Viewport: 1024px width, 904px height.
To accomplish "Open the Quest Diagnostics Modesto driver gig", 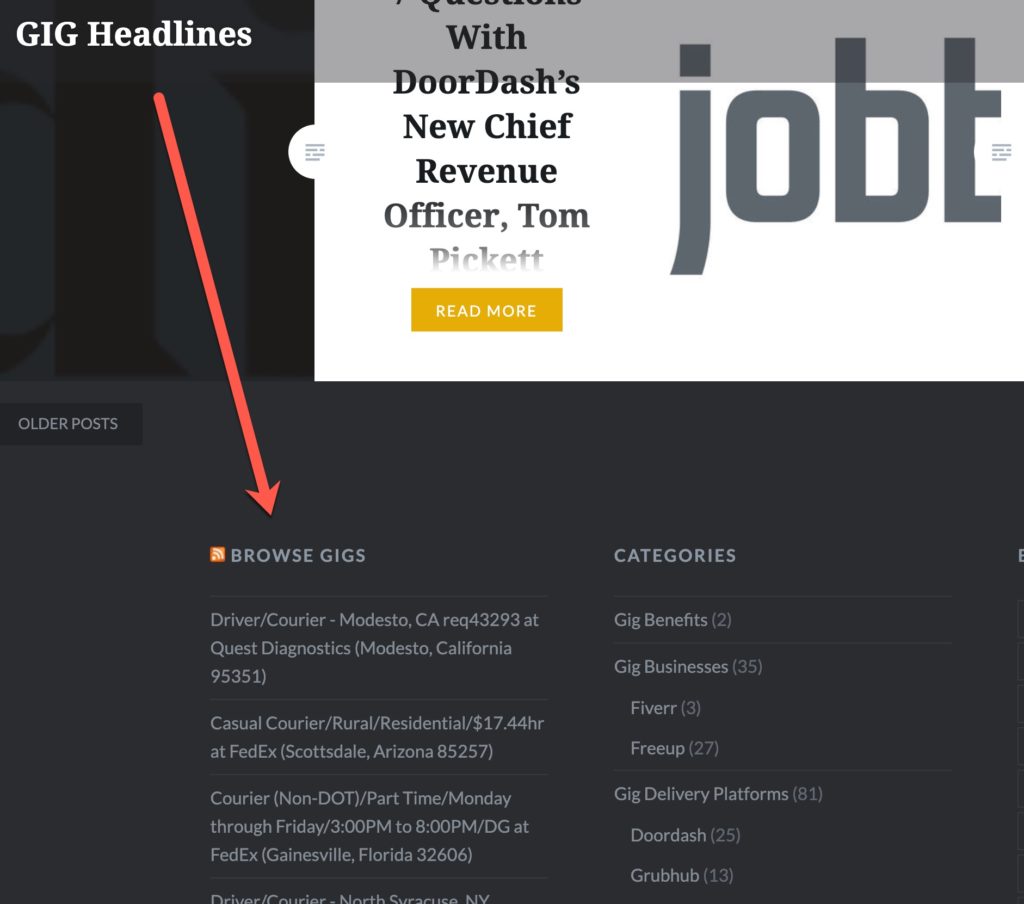I will pos(374,647).
